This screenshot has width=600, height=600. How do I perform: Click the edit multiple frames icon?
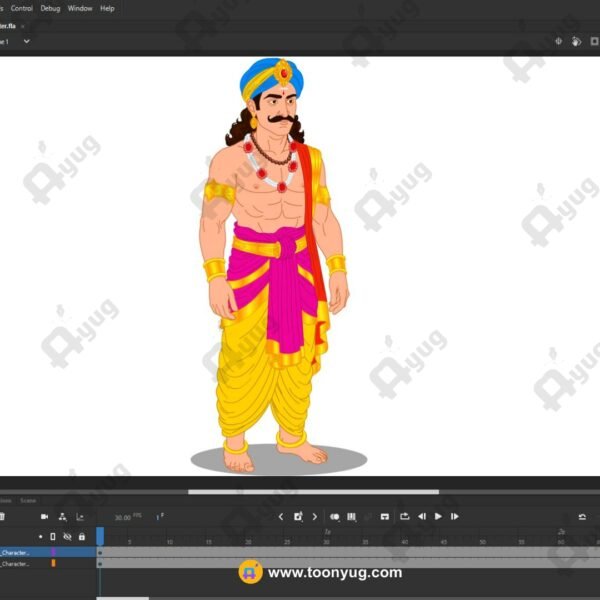(x=351, y=517)
